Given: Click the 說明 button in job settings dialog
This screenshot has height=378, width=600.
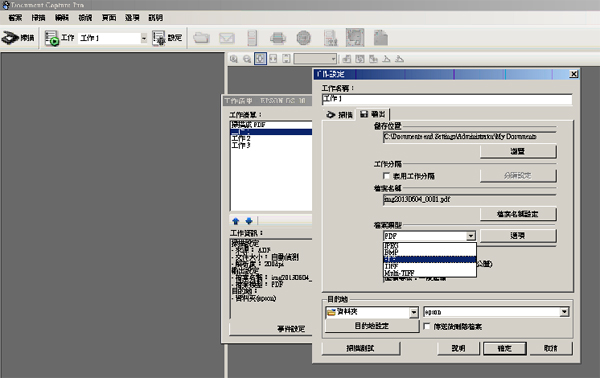Looking at the screenshot, I should [x=458, y=348].
